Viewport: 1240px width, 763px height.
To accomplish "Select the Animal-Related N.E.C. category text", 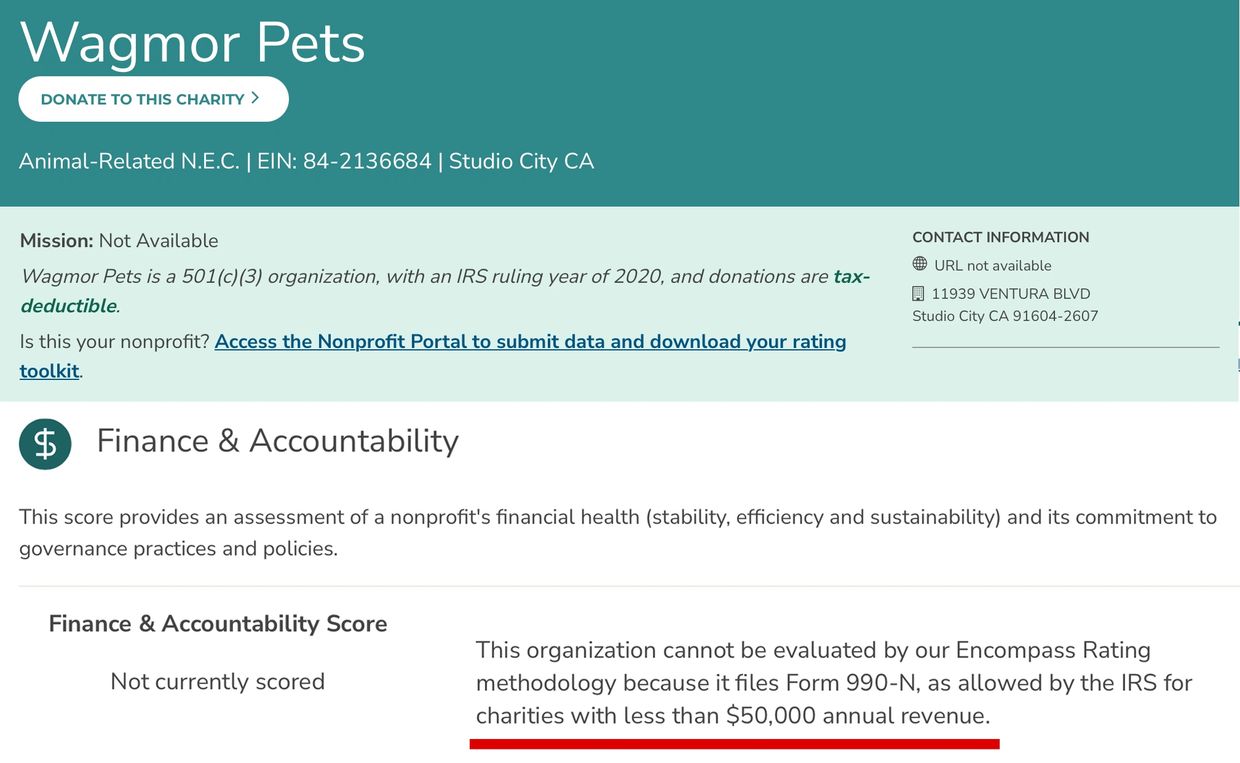I will [x=130, y=160].
